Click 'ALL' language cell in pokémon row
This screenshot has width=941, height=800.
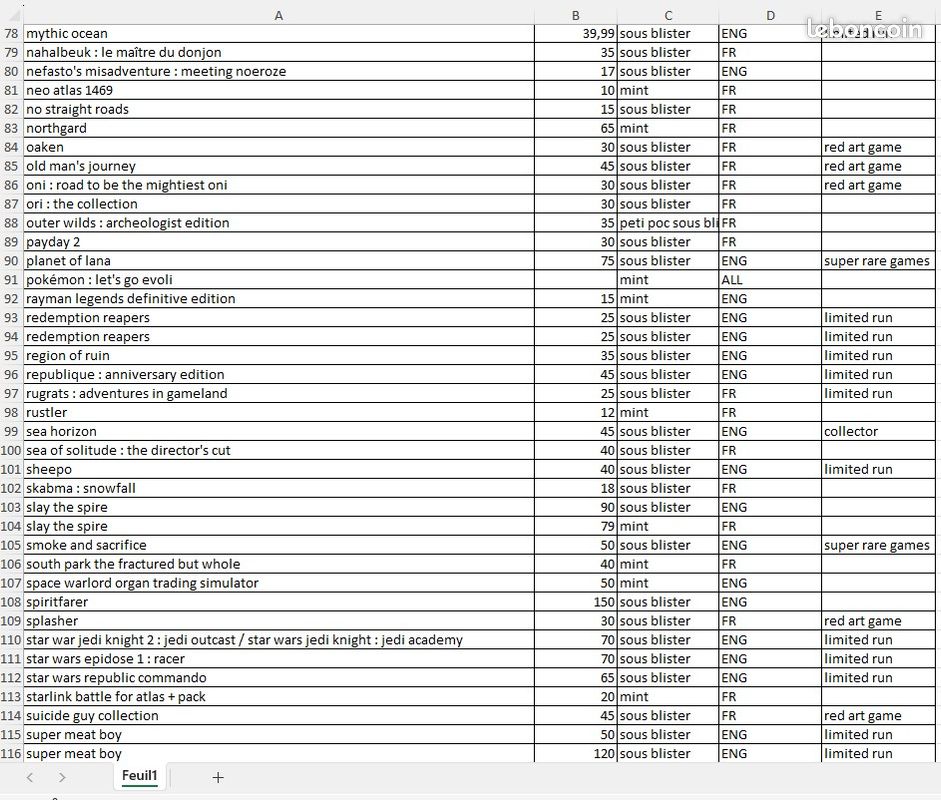click(770, 280)
